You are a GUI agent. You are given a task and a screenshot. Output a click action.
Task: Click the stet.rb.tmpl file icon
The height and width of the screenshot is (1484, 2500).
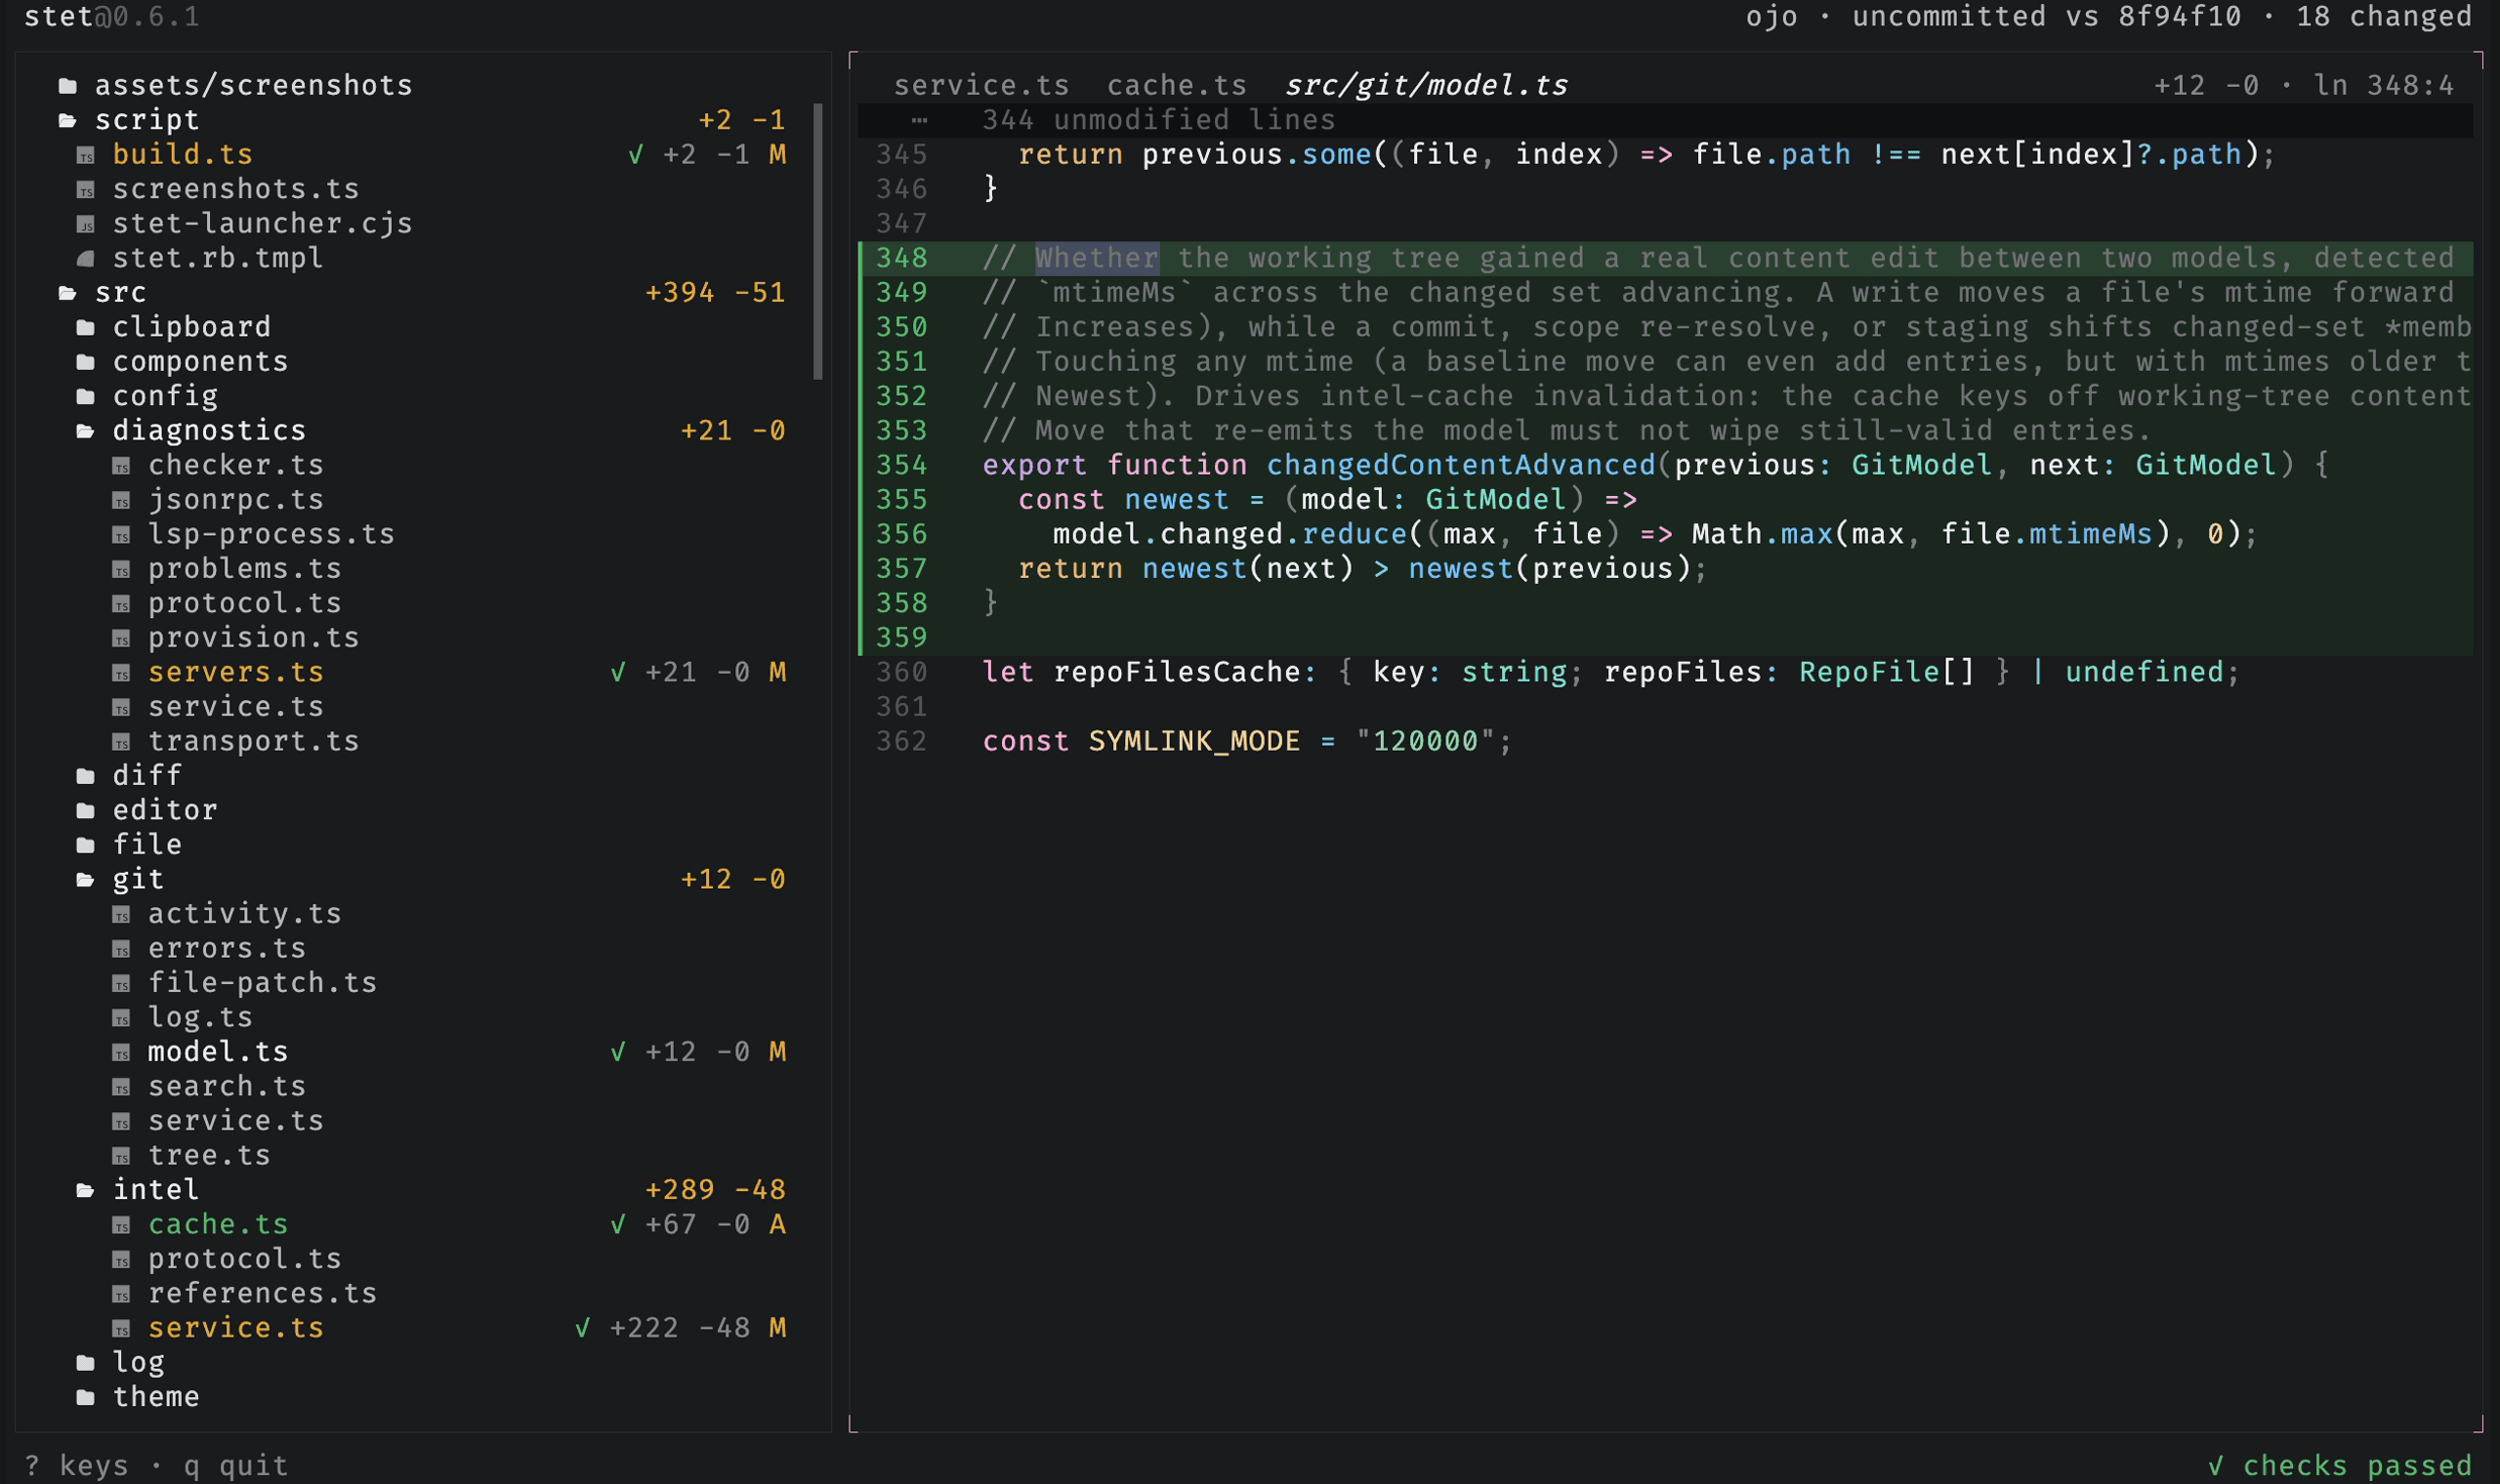[86, 259]
